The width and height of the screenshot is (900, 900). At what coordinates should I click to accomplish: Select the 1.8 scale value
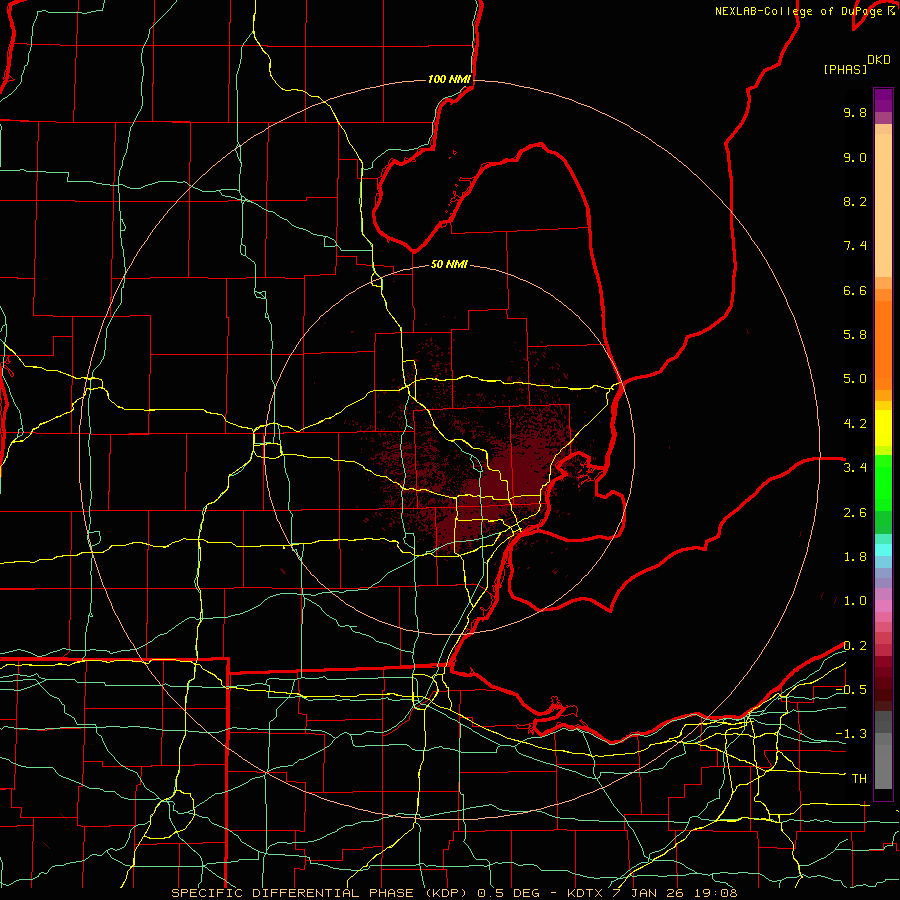coord(855,557)
